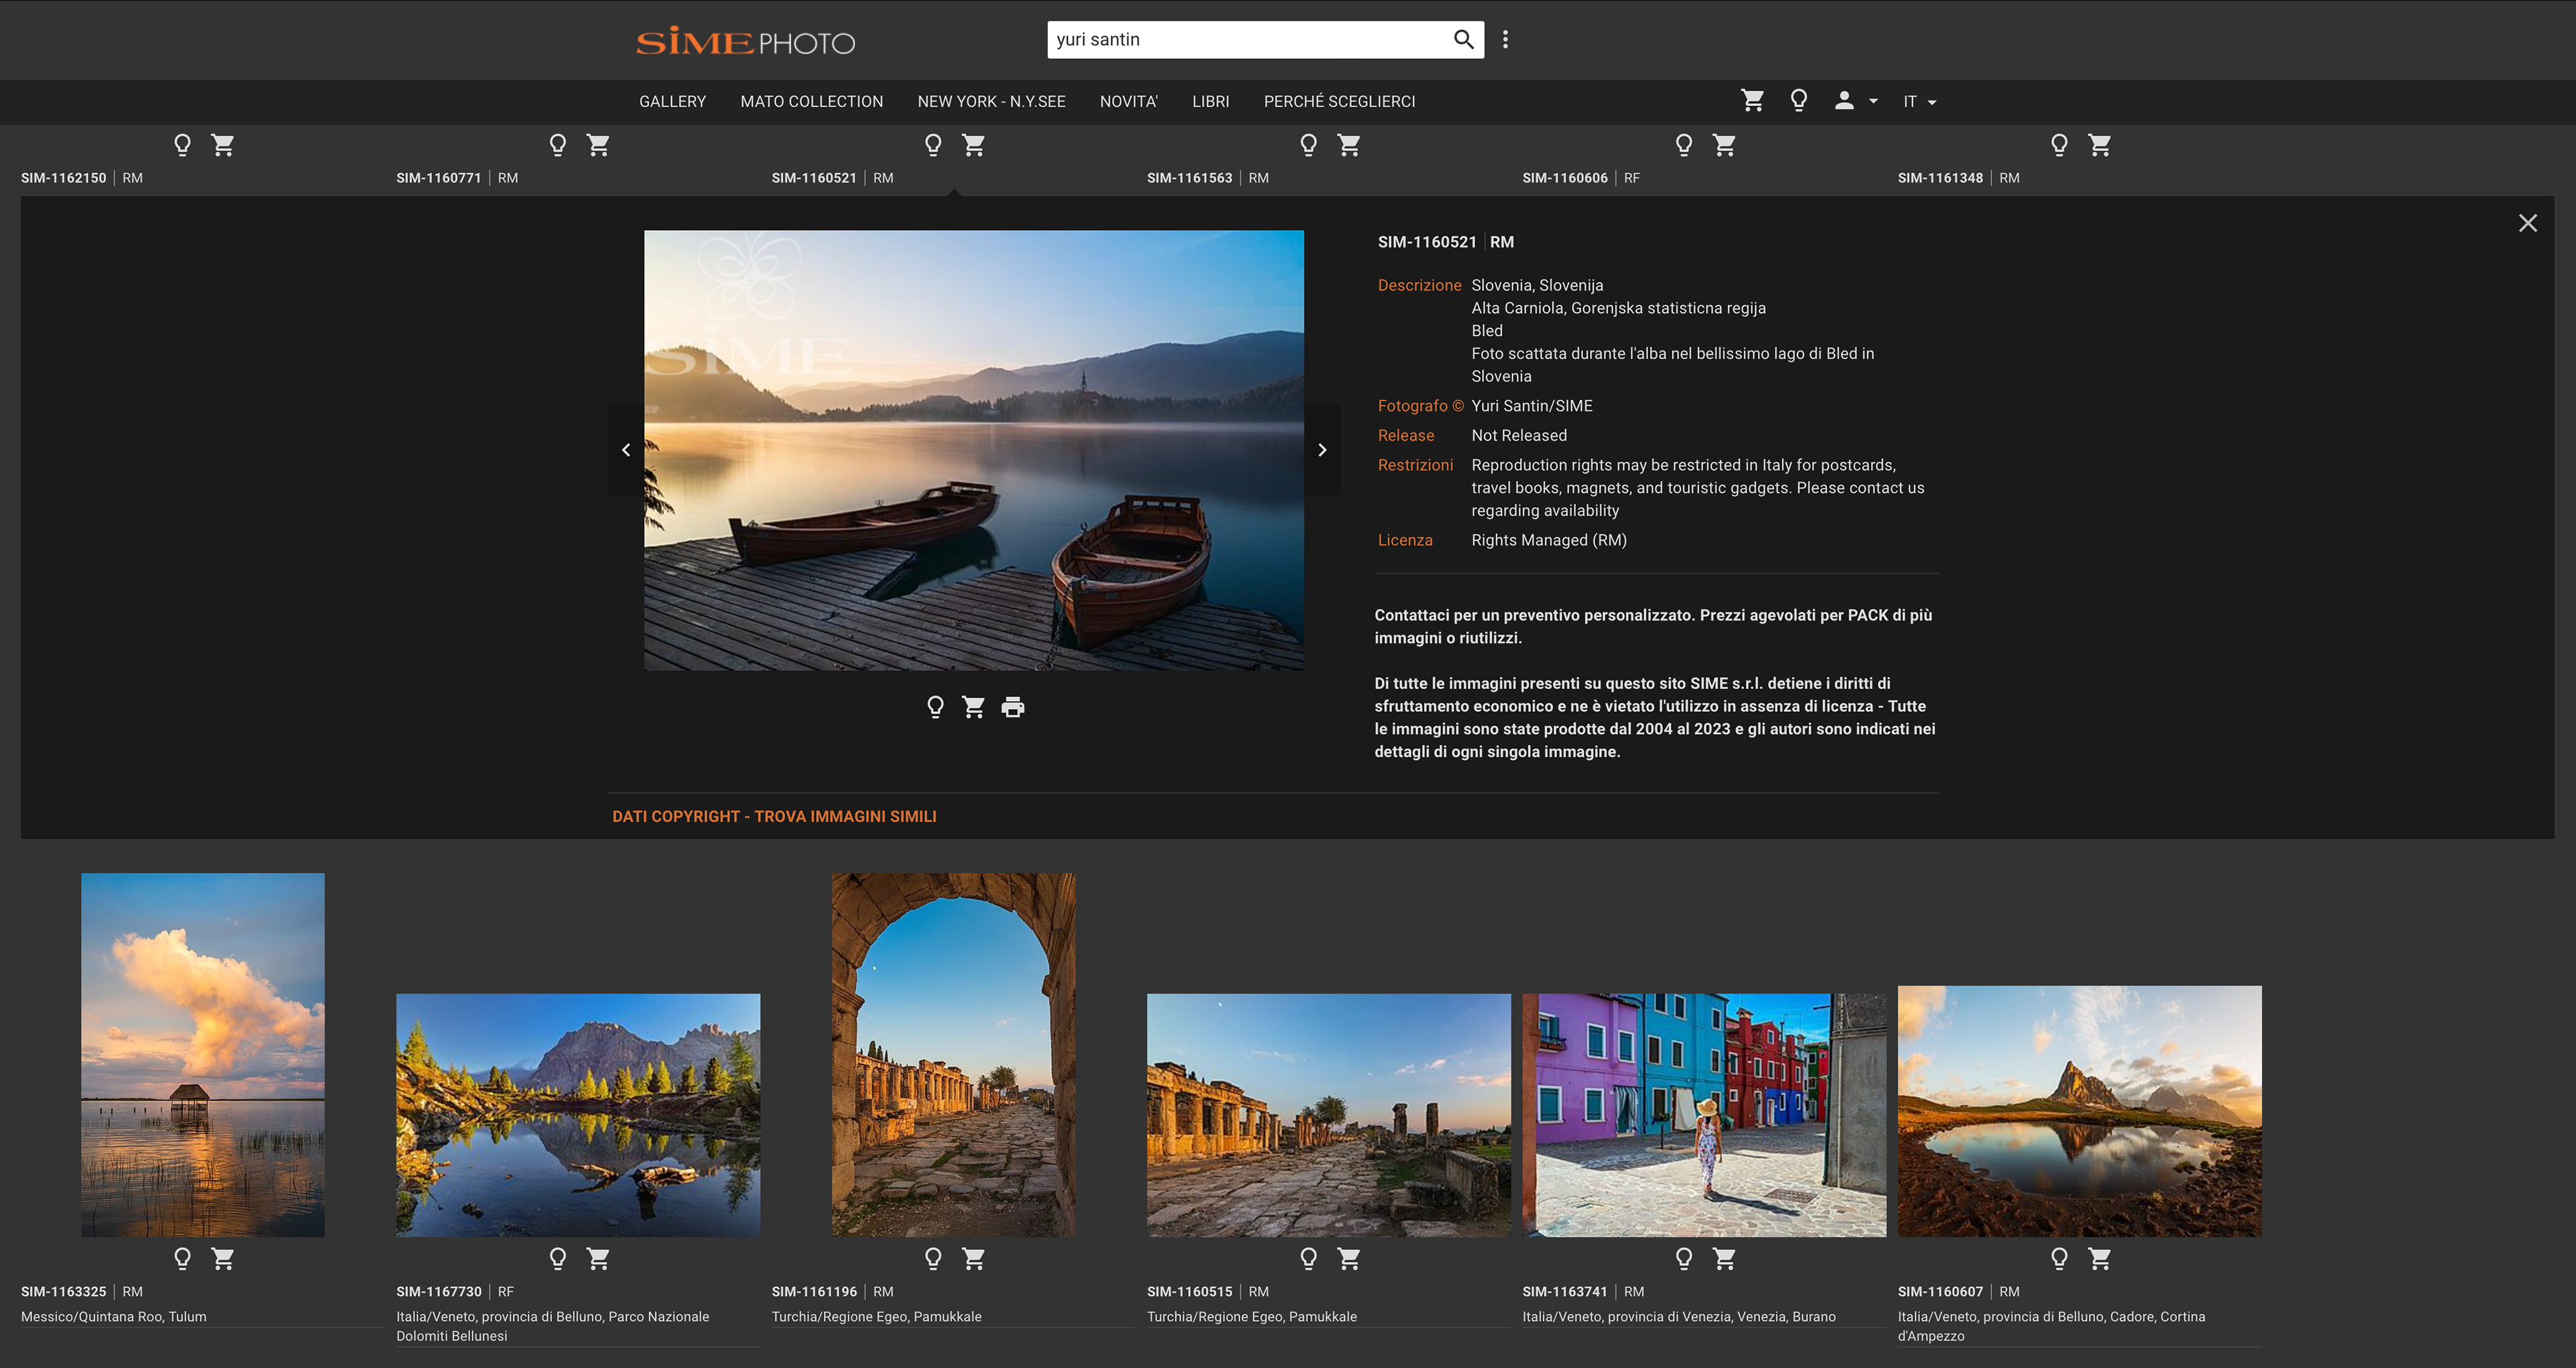Image resolution: width=2576 pixels, height=1368 pixels.
Task: Open the shopping cart in navigation bar
Action: pos(1752,100)
